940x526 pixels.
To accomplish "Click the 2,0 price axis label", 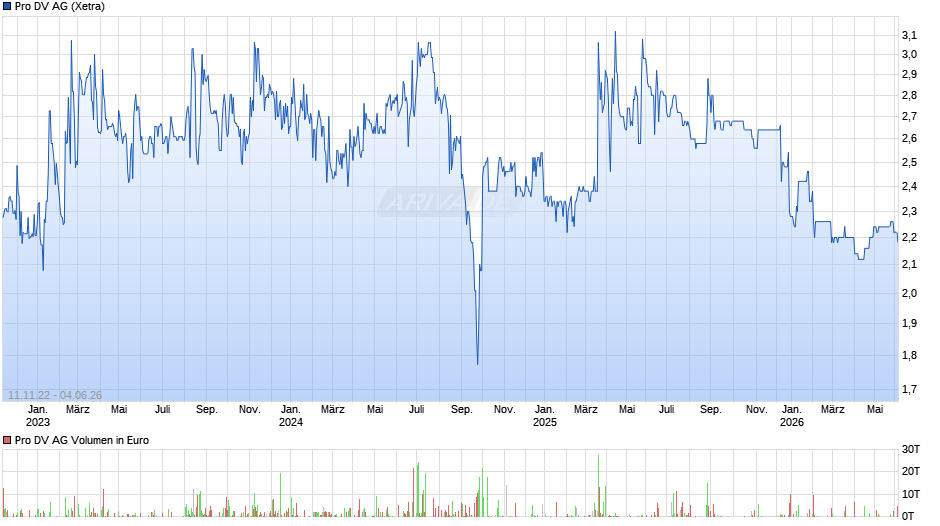I will pos(909,293).
